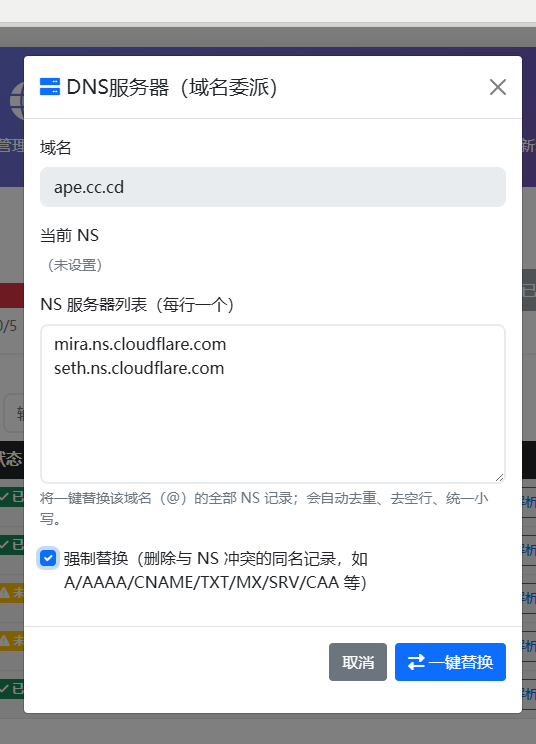The width and height of the screenshot is (536, 744).
Task: Click the partially hidden globe logo behind dialog
Action: pos(17,101)
